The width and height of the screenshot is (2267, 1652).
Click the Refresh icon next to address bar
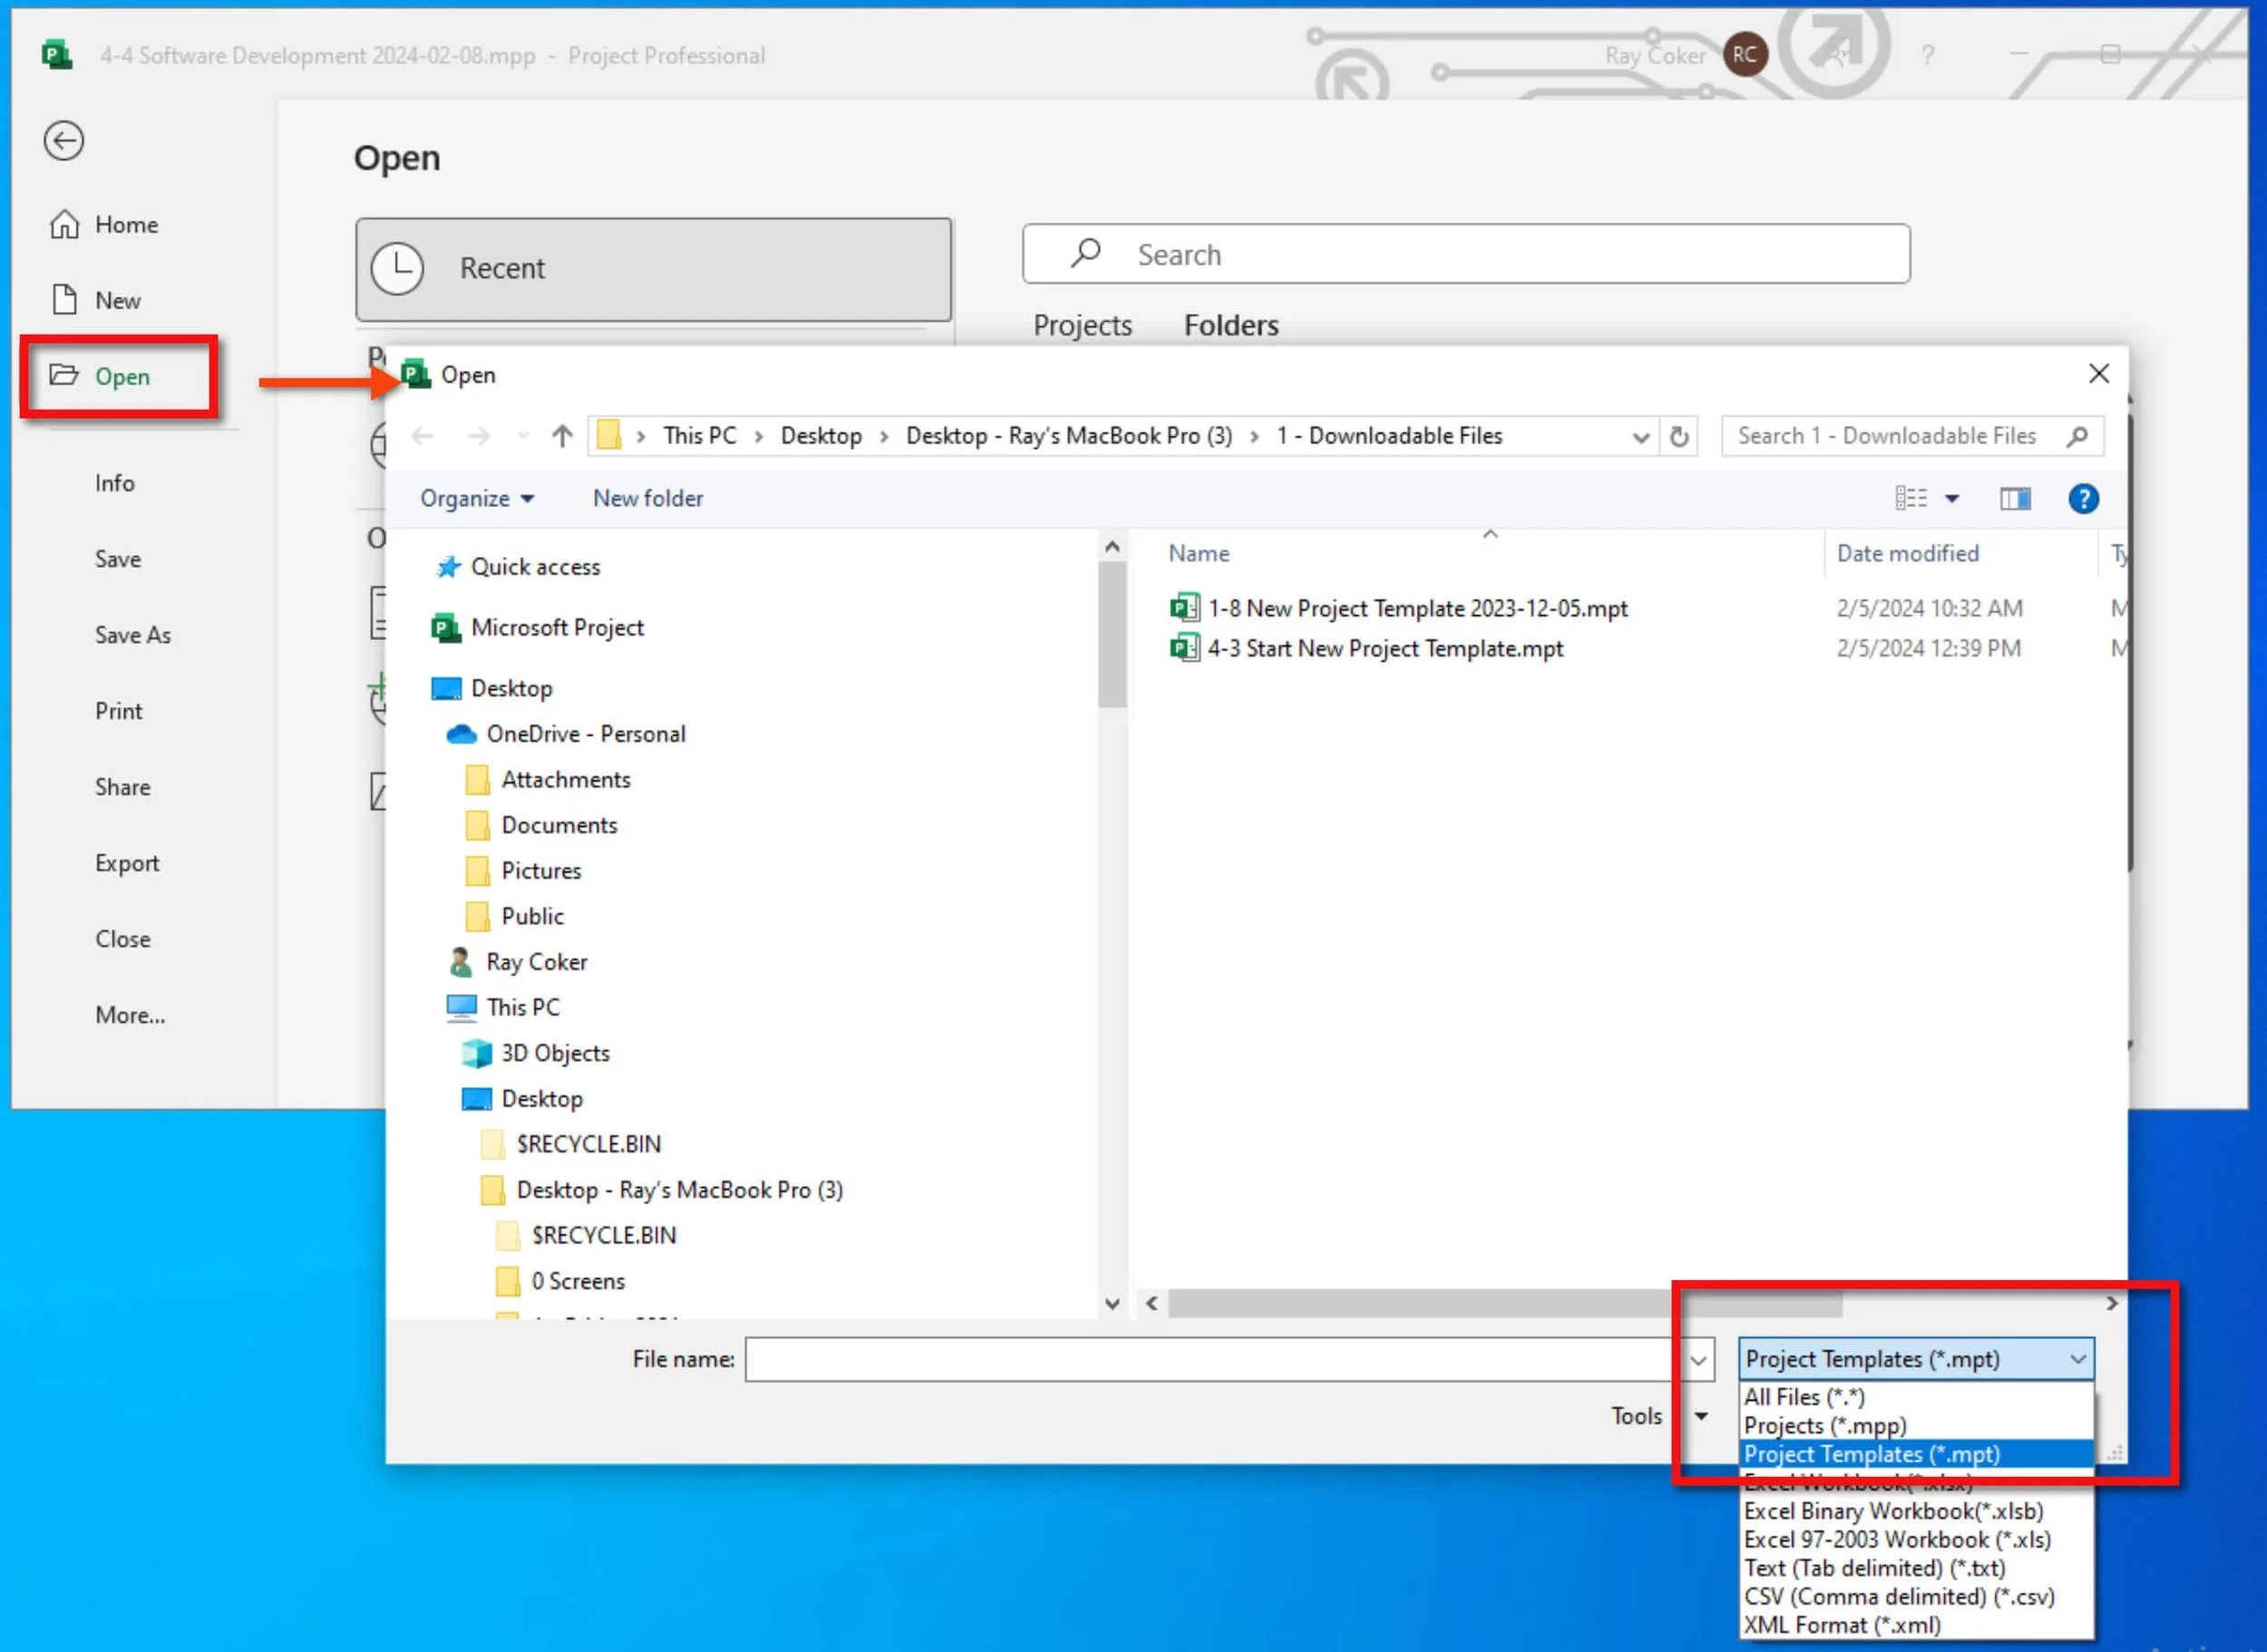click(x=1679, y=436)
